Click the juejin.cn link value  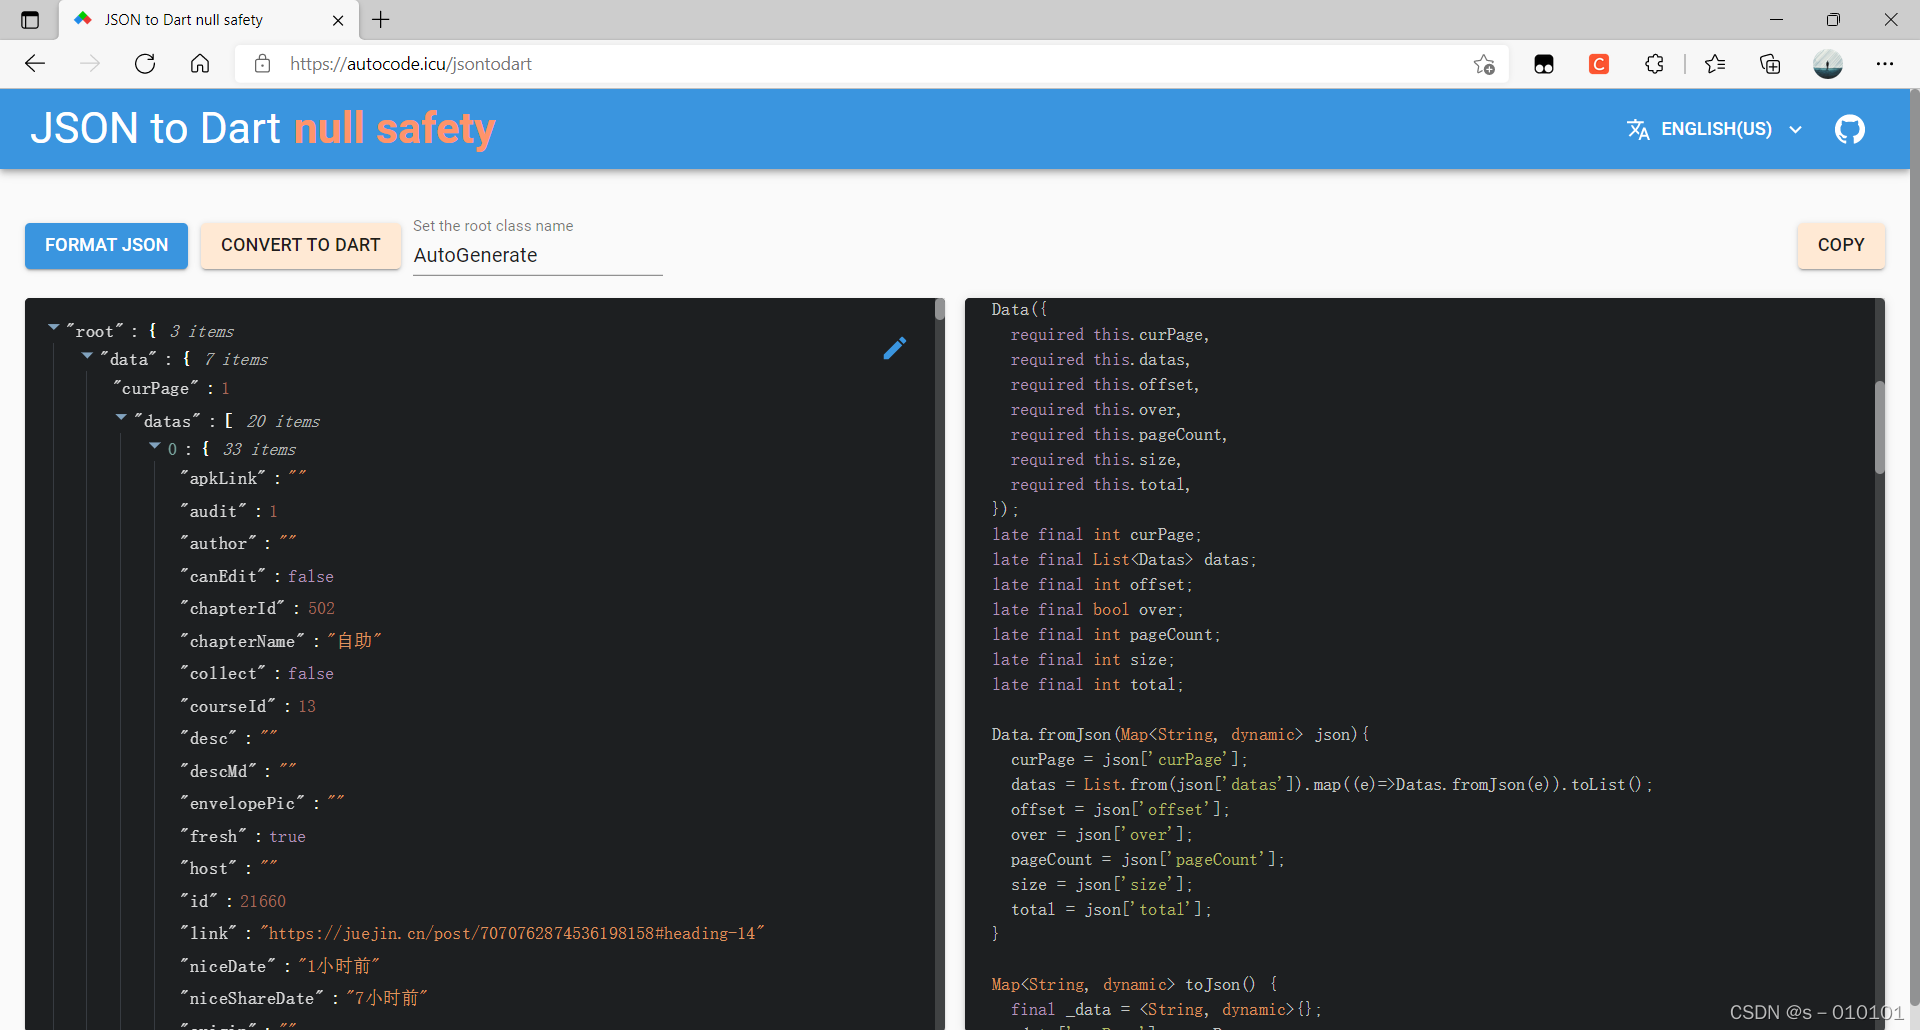pos(512,933)
